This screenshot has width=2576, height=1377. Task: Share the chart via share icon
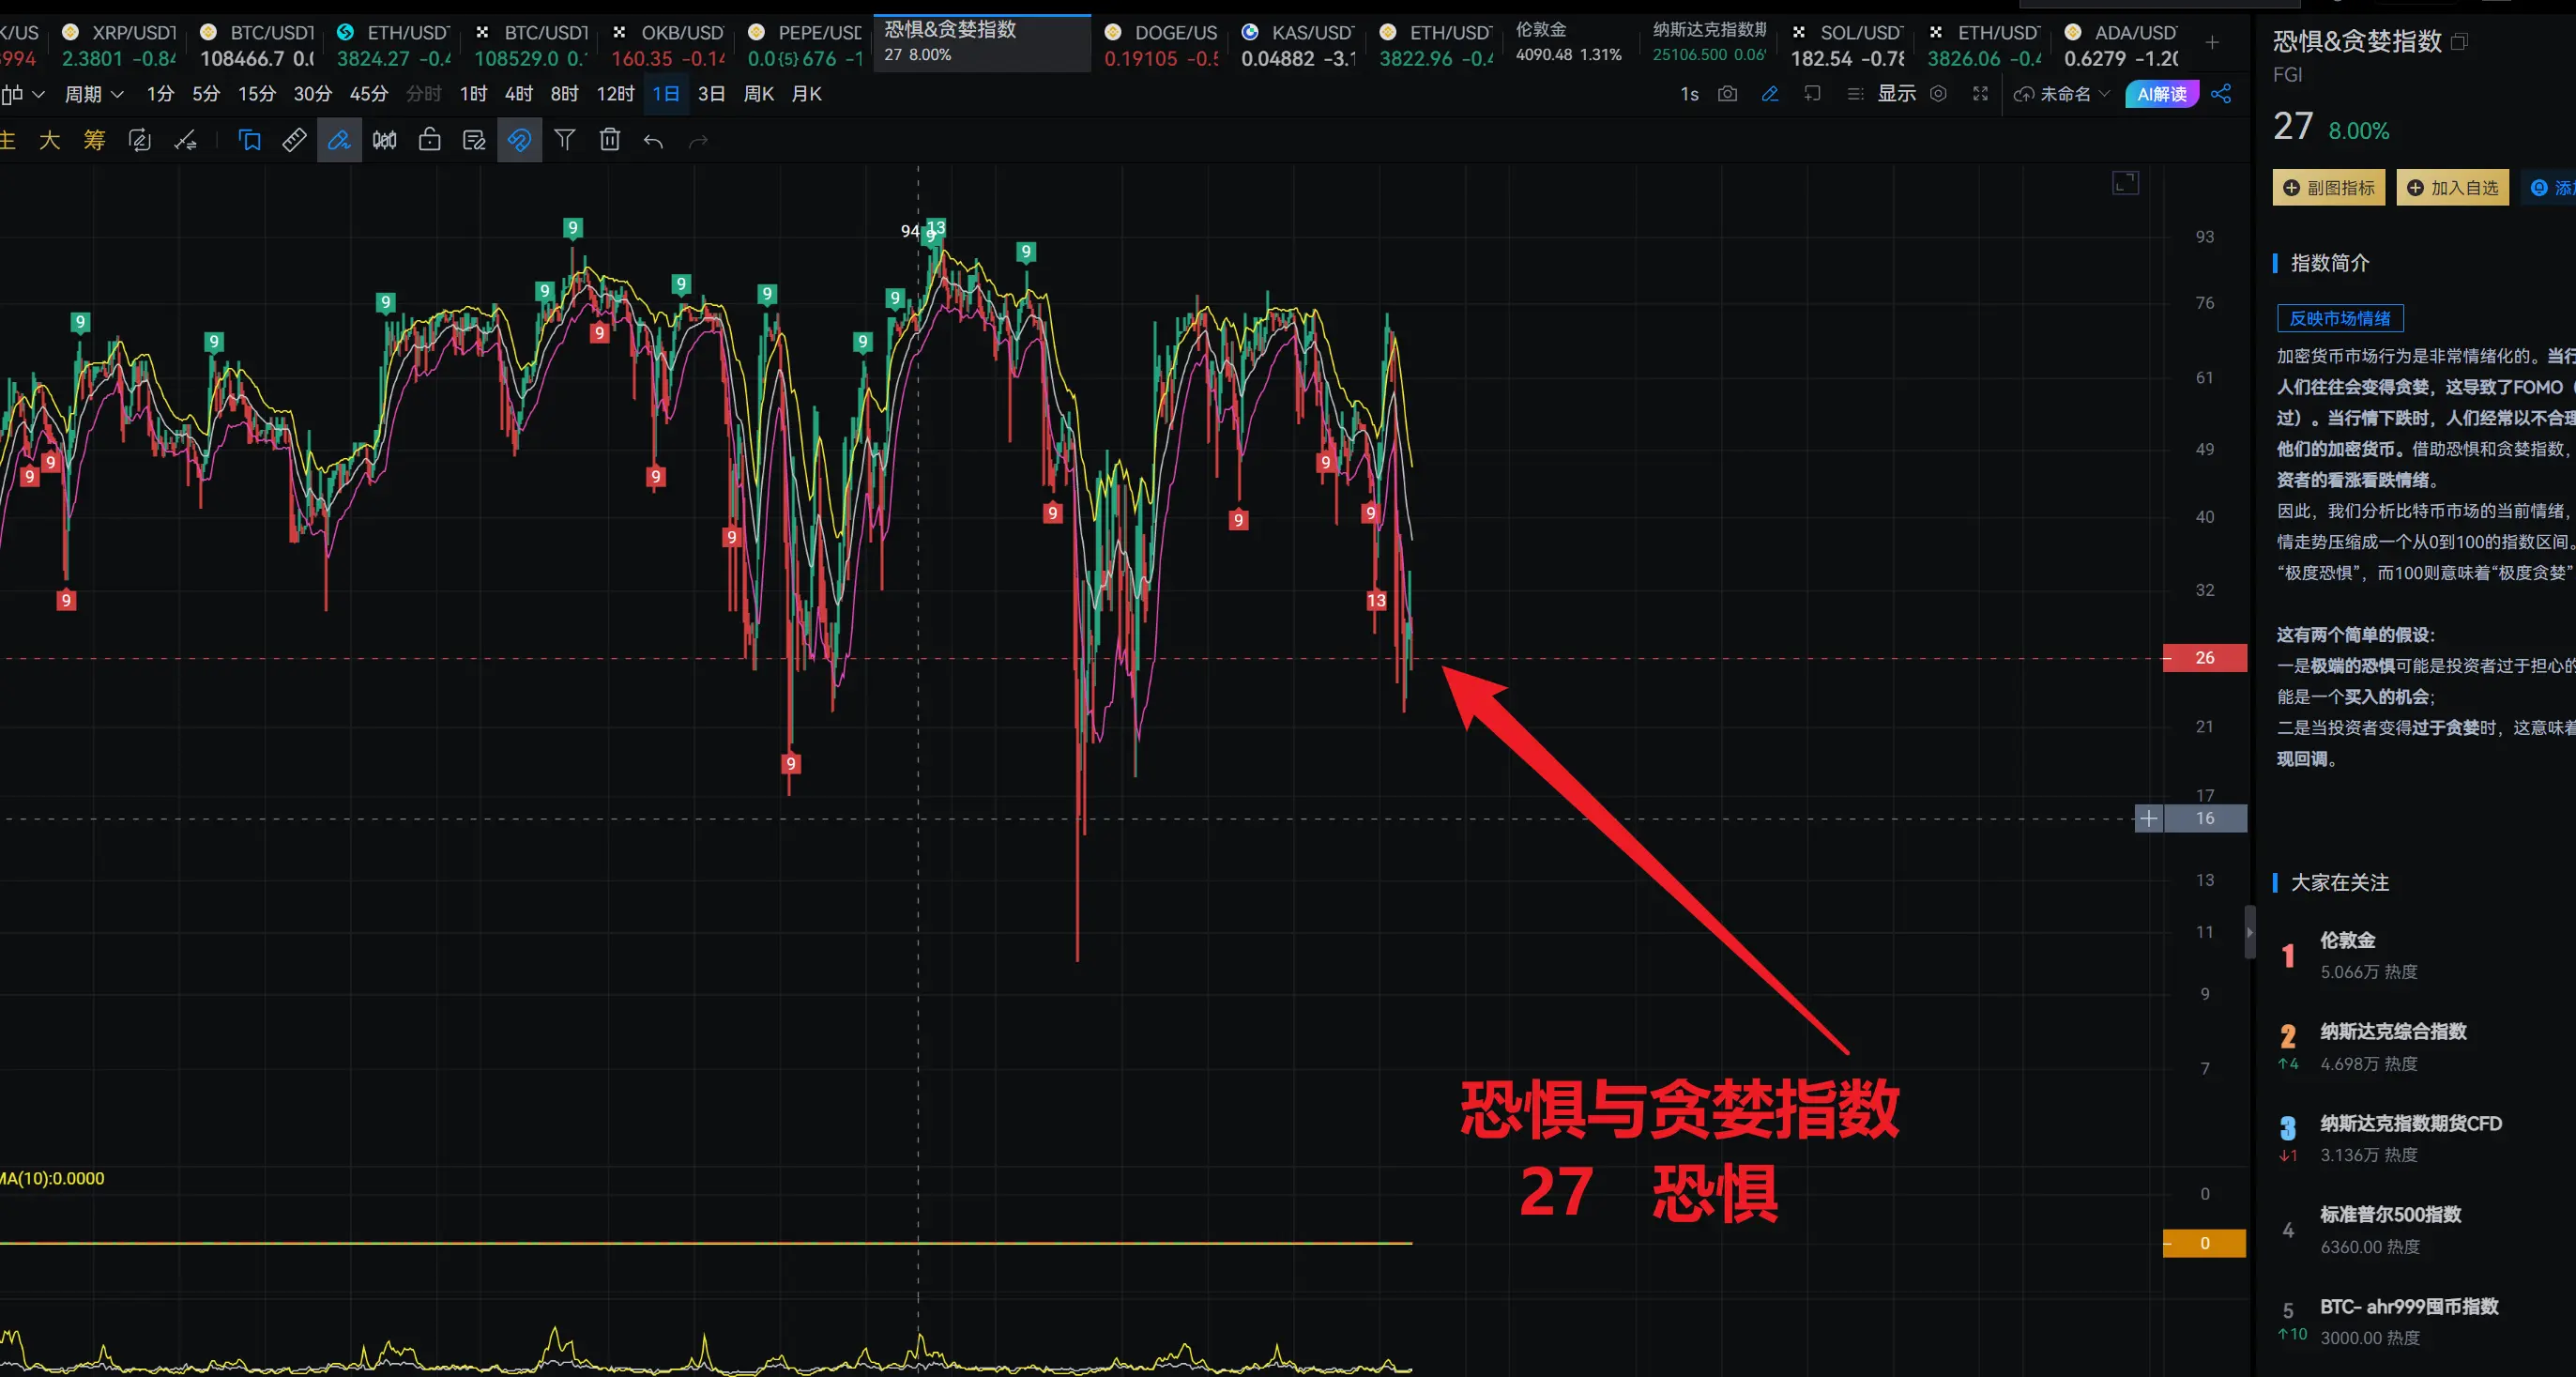tap(2221, 94)
